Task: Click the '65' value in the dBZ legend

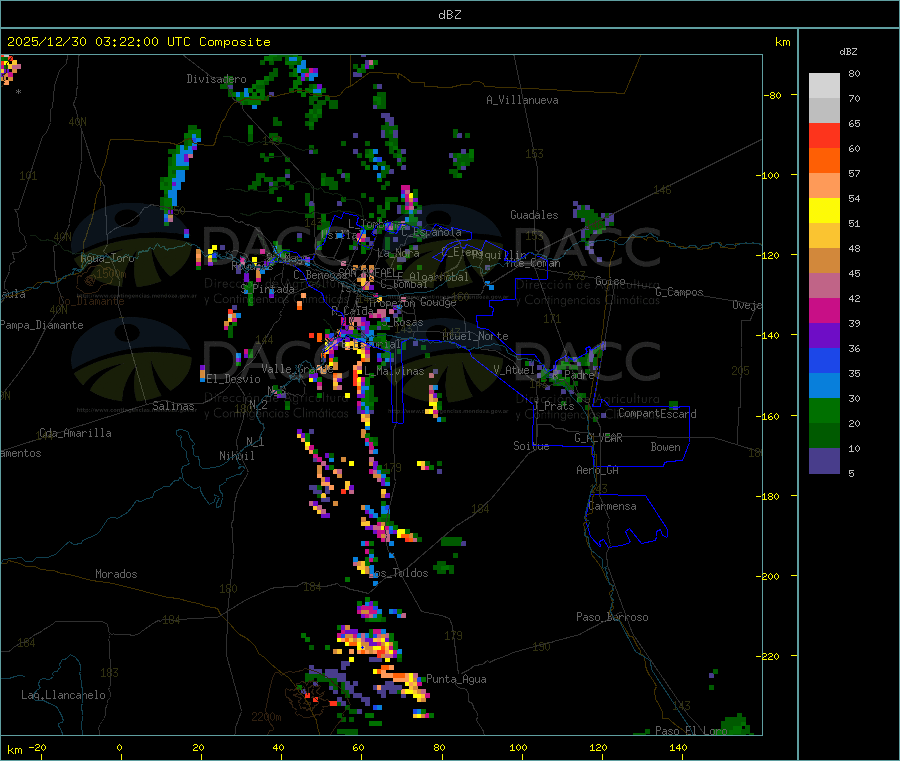Action: (x=854, y=123)
